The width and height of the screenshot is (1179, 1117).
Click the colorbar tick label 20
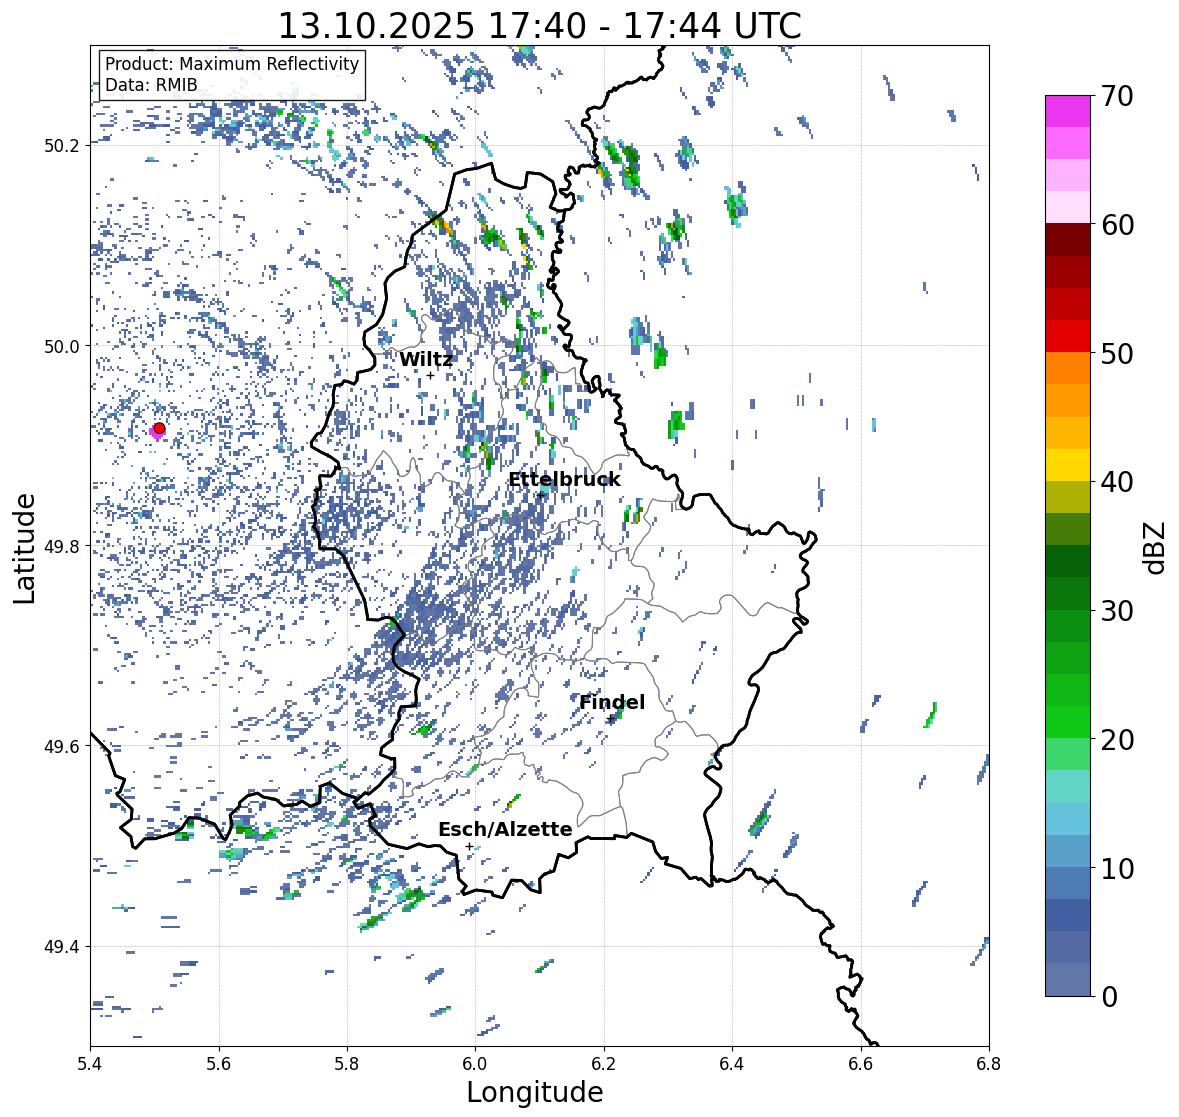pyautogui.click(x=1117, y=740)
